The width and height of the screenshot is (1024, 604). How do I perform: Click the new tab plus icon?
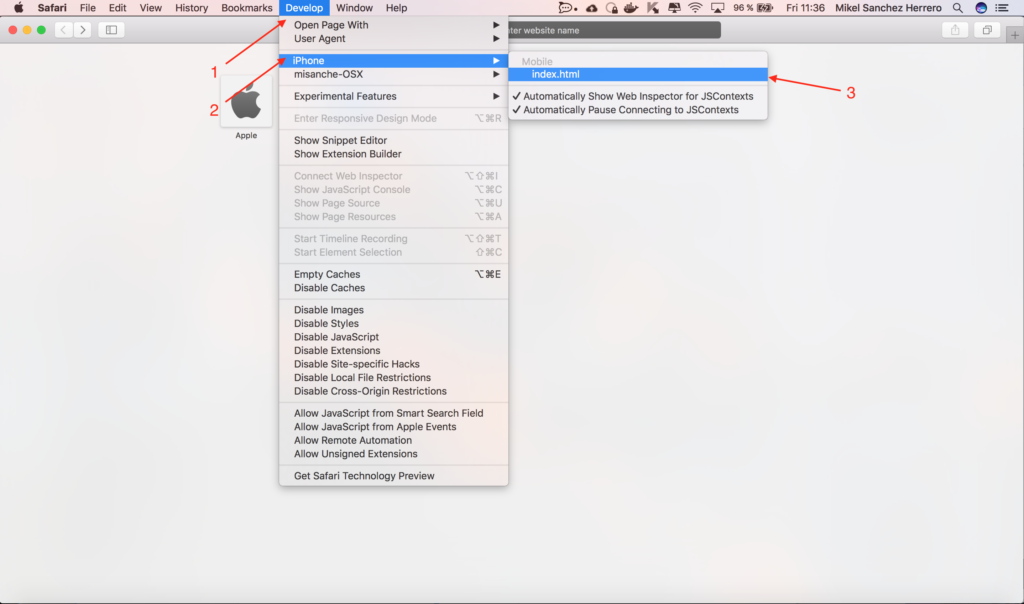pos(1014,35)
